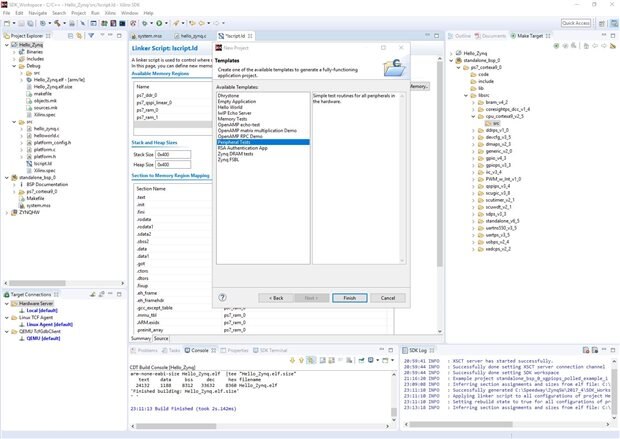The image size is (620, 439).
Task: Click the Quick Access search box
Action: [x=575, y=22]
